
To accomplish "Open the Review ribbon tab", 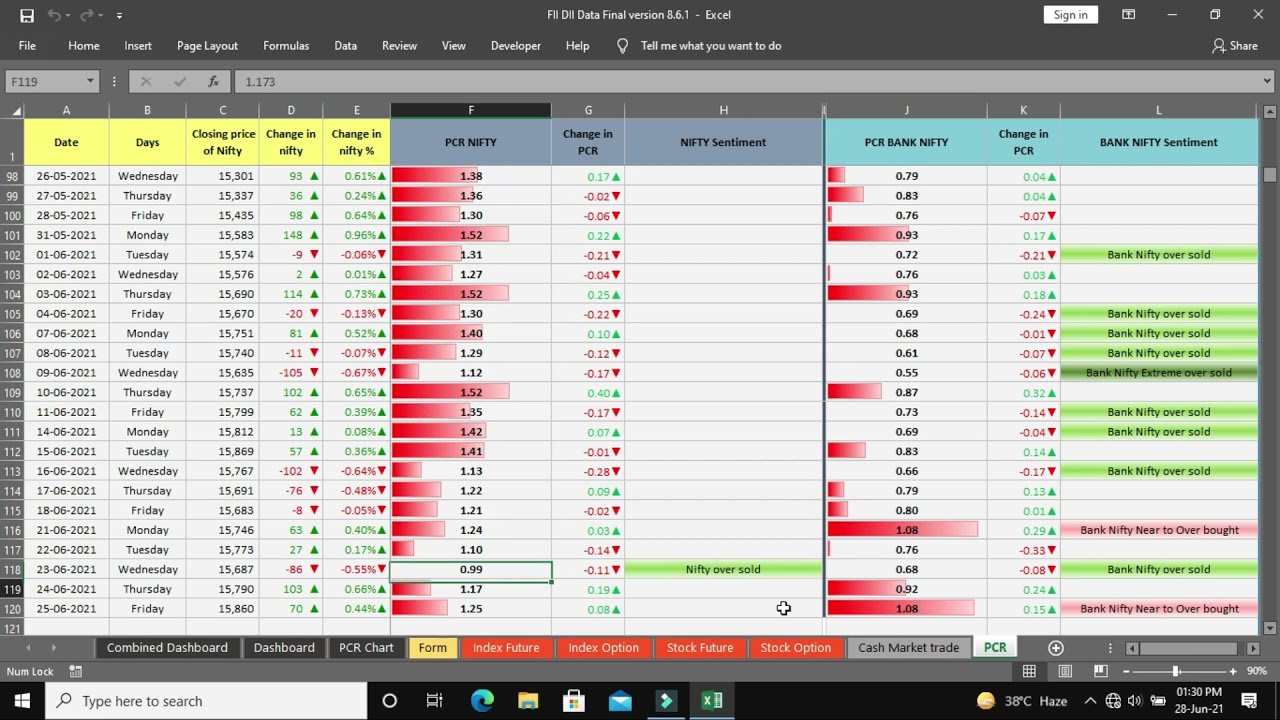I will 399,46.
